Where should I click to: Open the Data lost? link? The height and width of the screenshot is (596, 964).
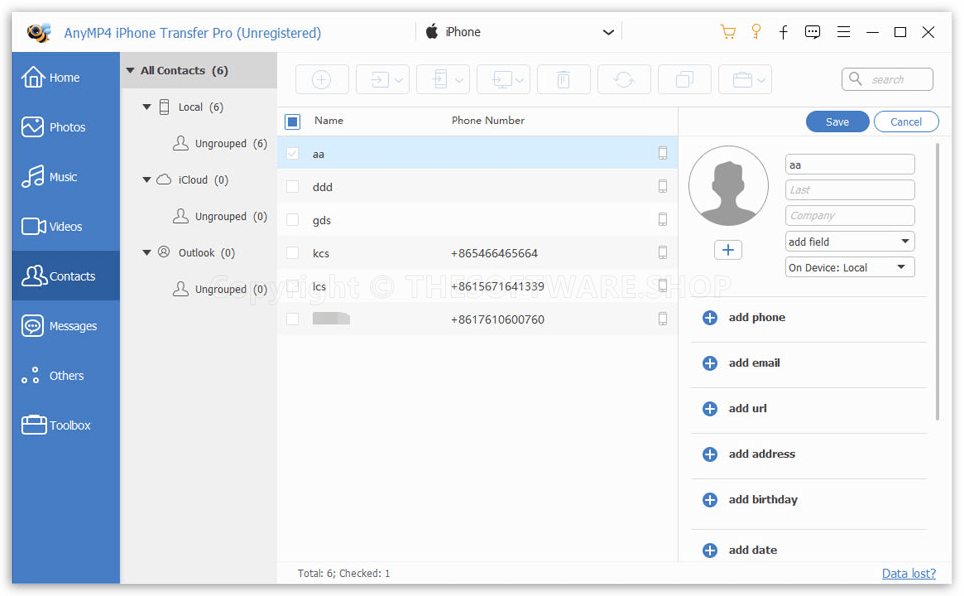pos(909,574)
